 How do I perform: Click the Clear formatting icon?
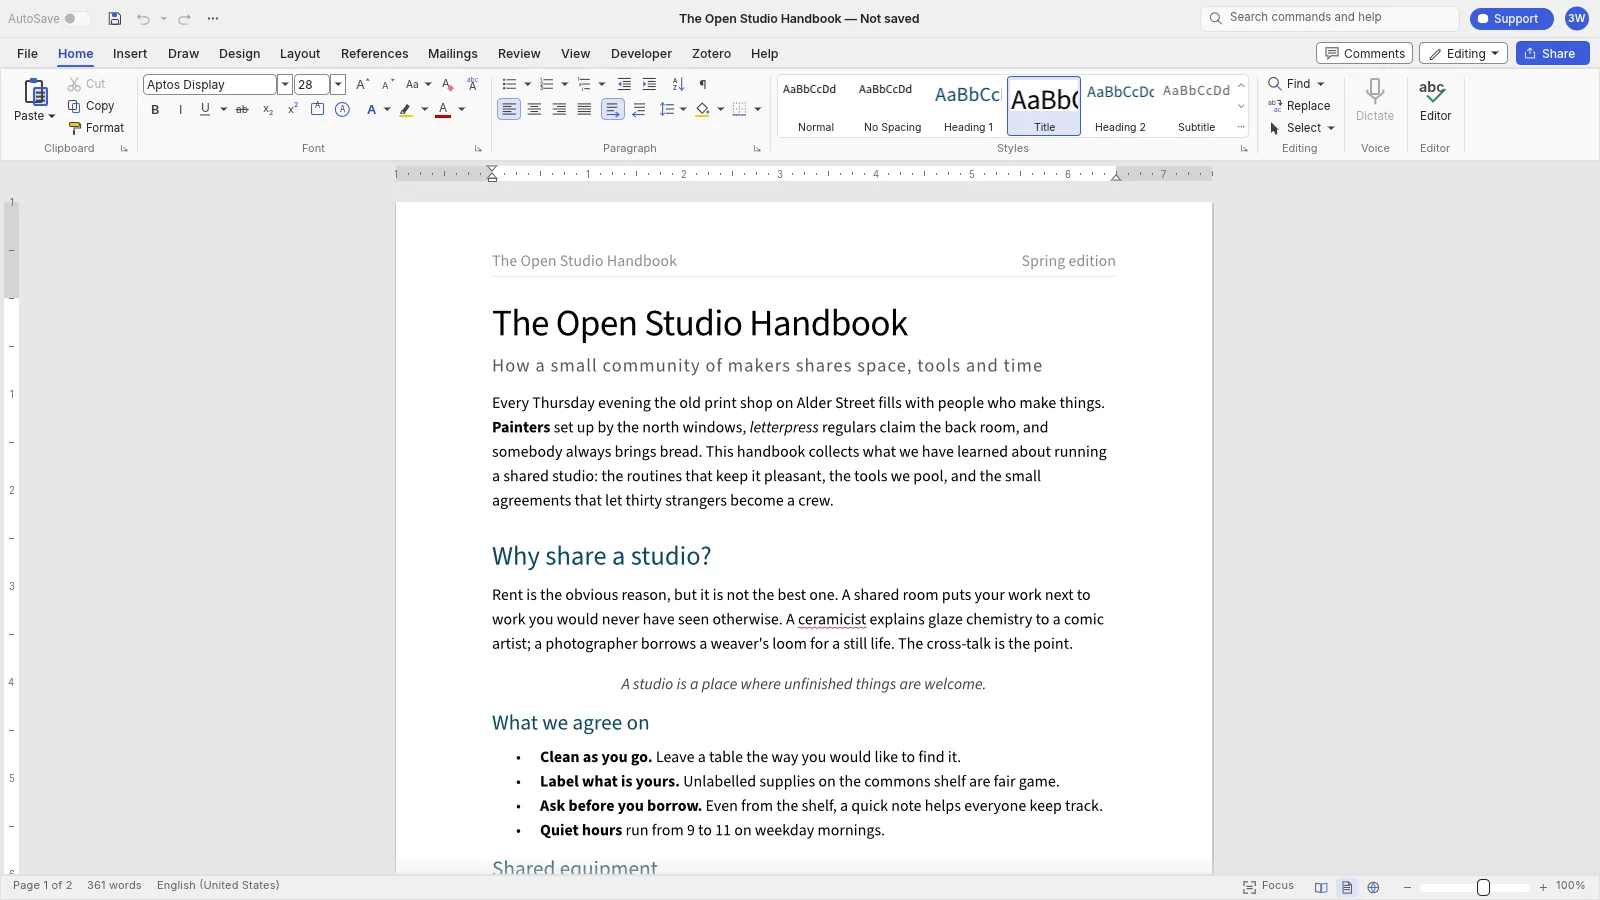pyautogui.click(x=447, y=84)
